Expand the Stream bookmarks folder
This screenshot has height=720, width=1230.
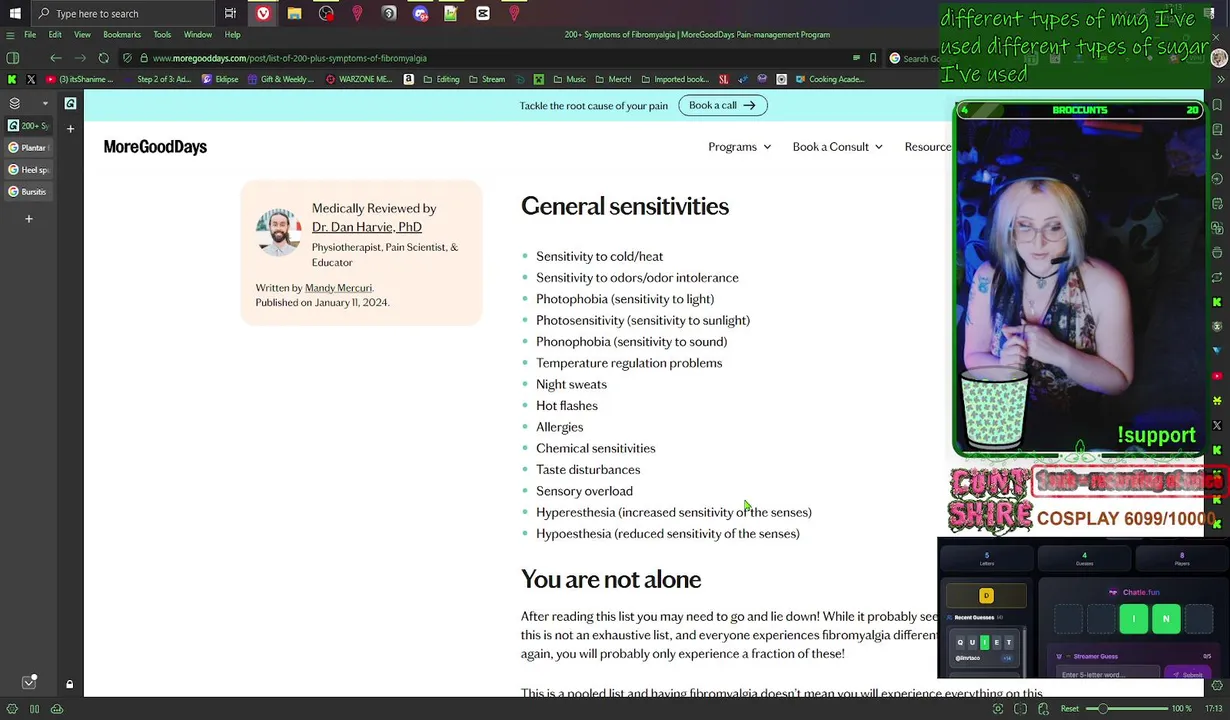tap(486, 79)
